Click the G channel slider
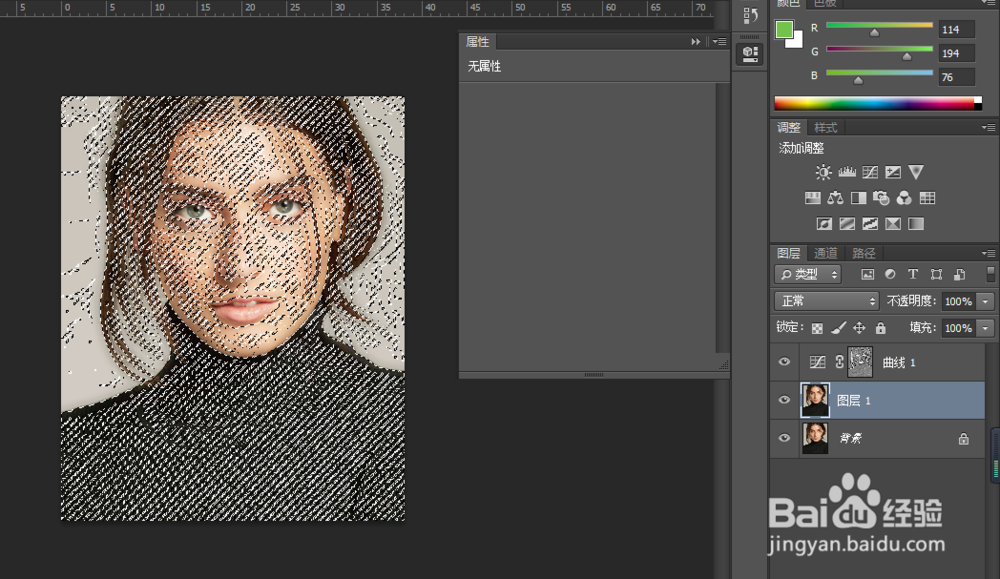The width and height of the screenshot is (1000, 579). tap(879, 50)
